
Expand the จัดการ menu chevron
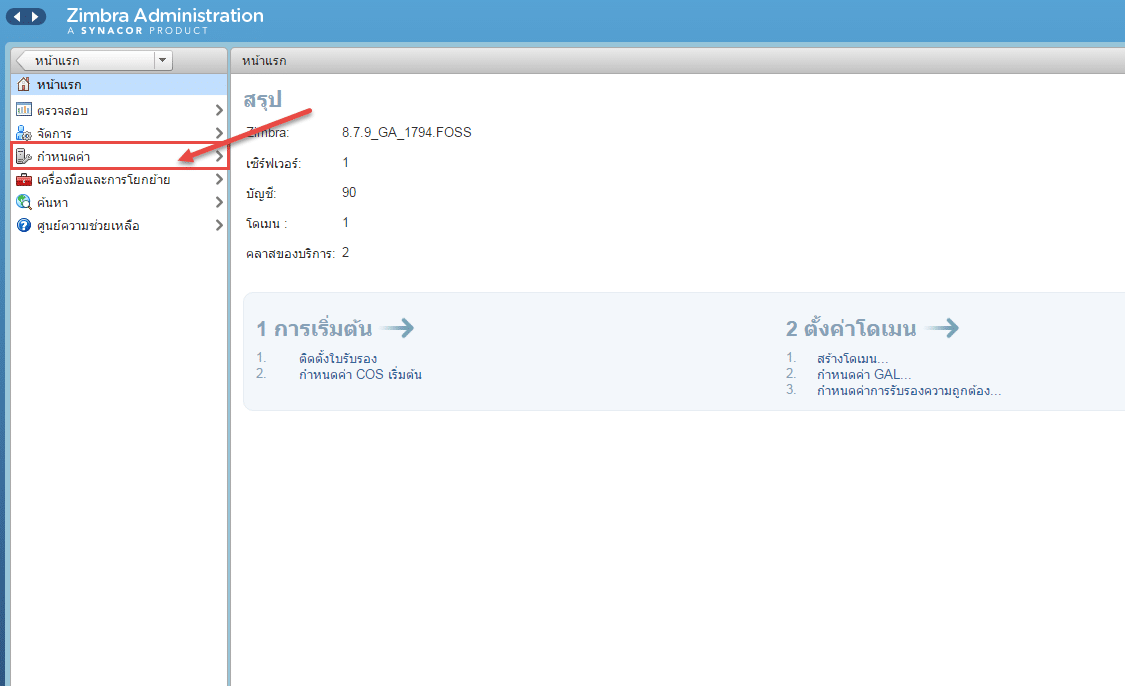(x=219, y=133)
